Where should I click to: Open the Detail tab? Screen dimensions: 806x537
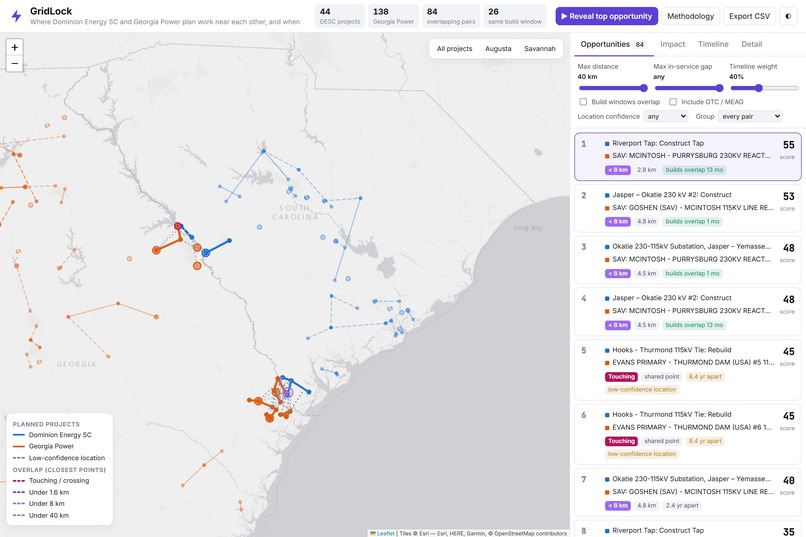752,44
